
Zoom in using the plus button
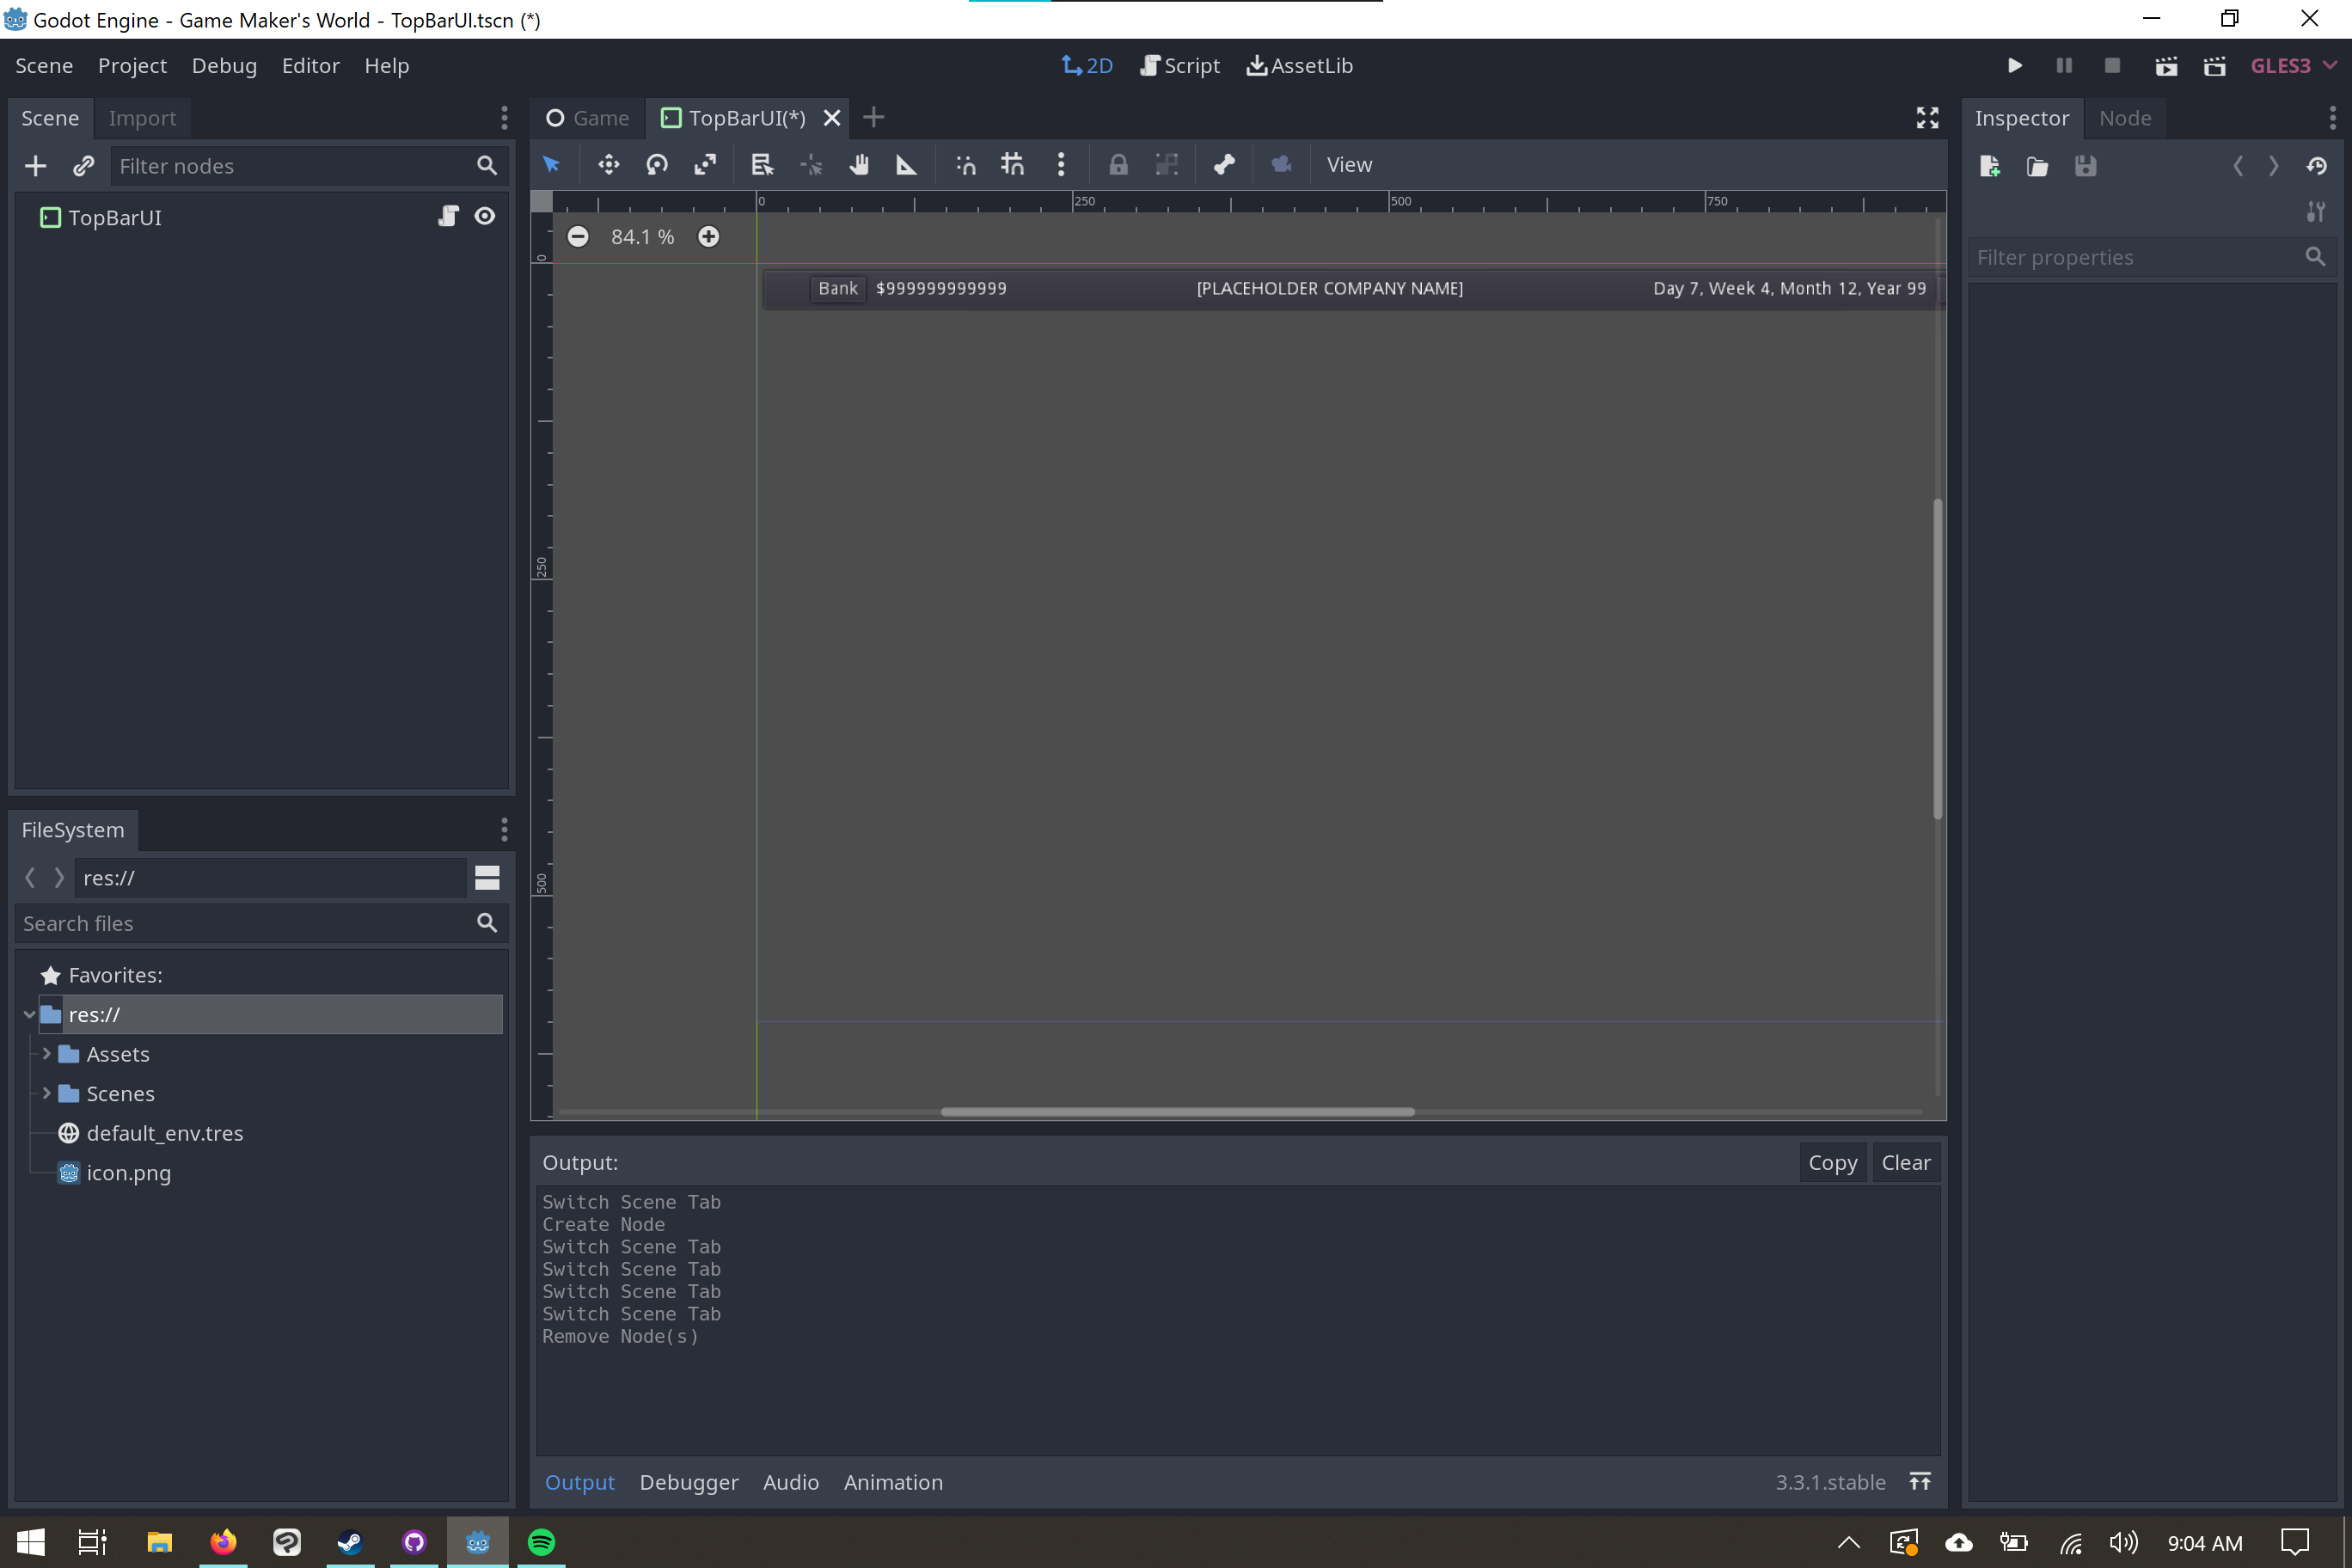point(708,237)
